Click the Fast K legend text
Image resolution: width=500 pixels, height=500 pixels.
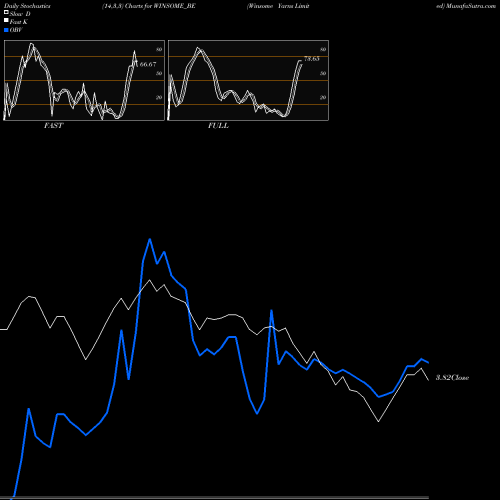[19, 22]
